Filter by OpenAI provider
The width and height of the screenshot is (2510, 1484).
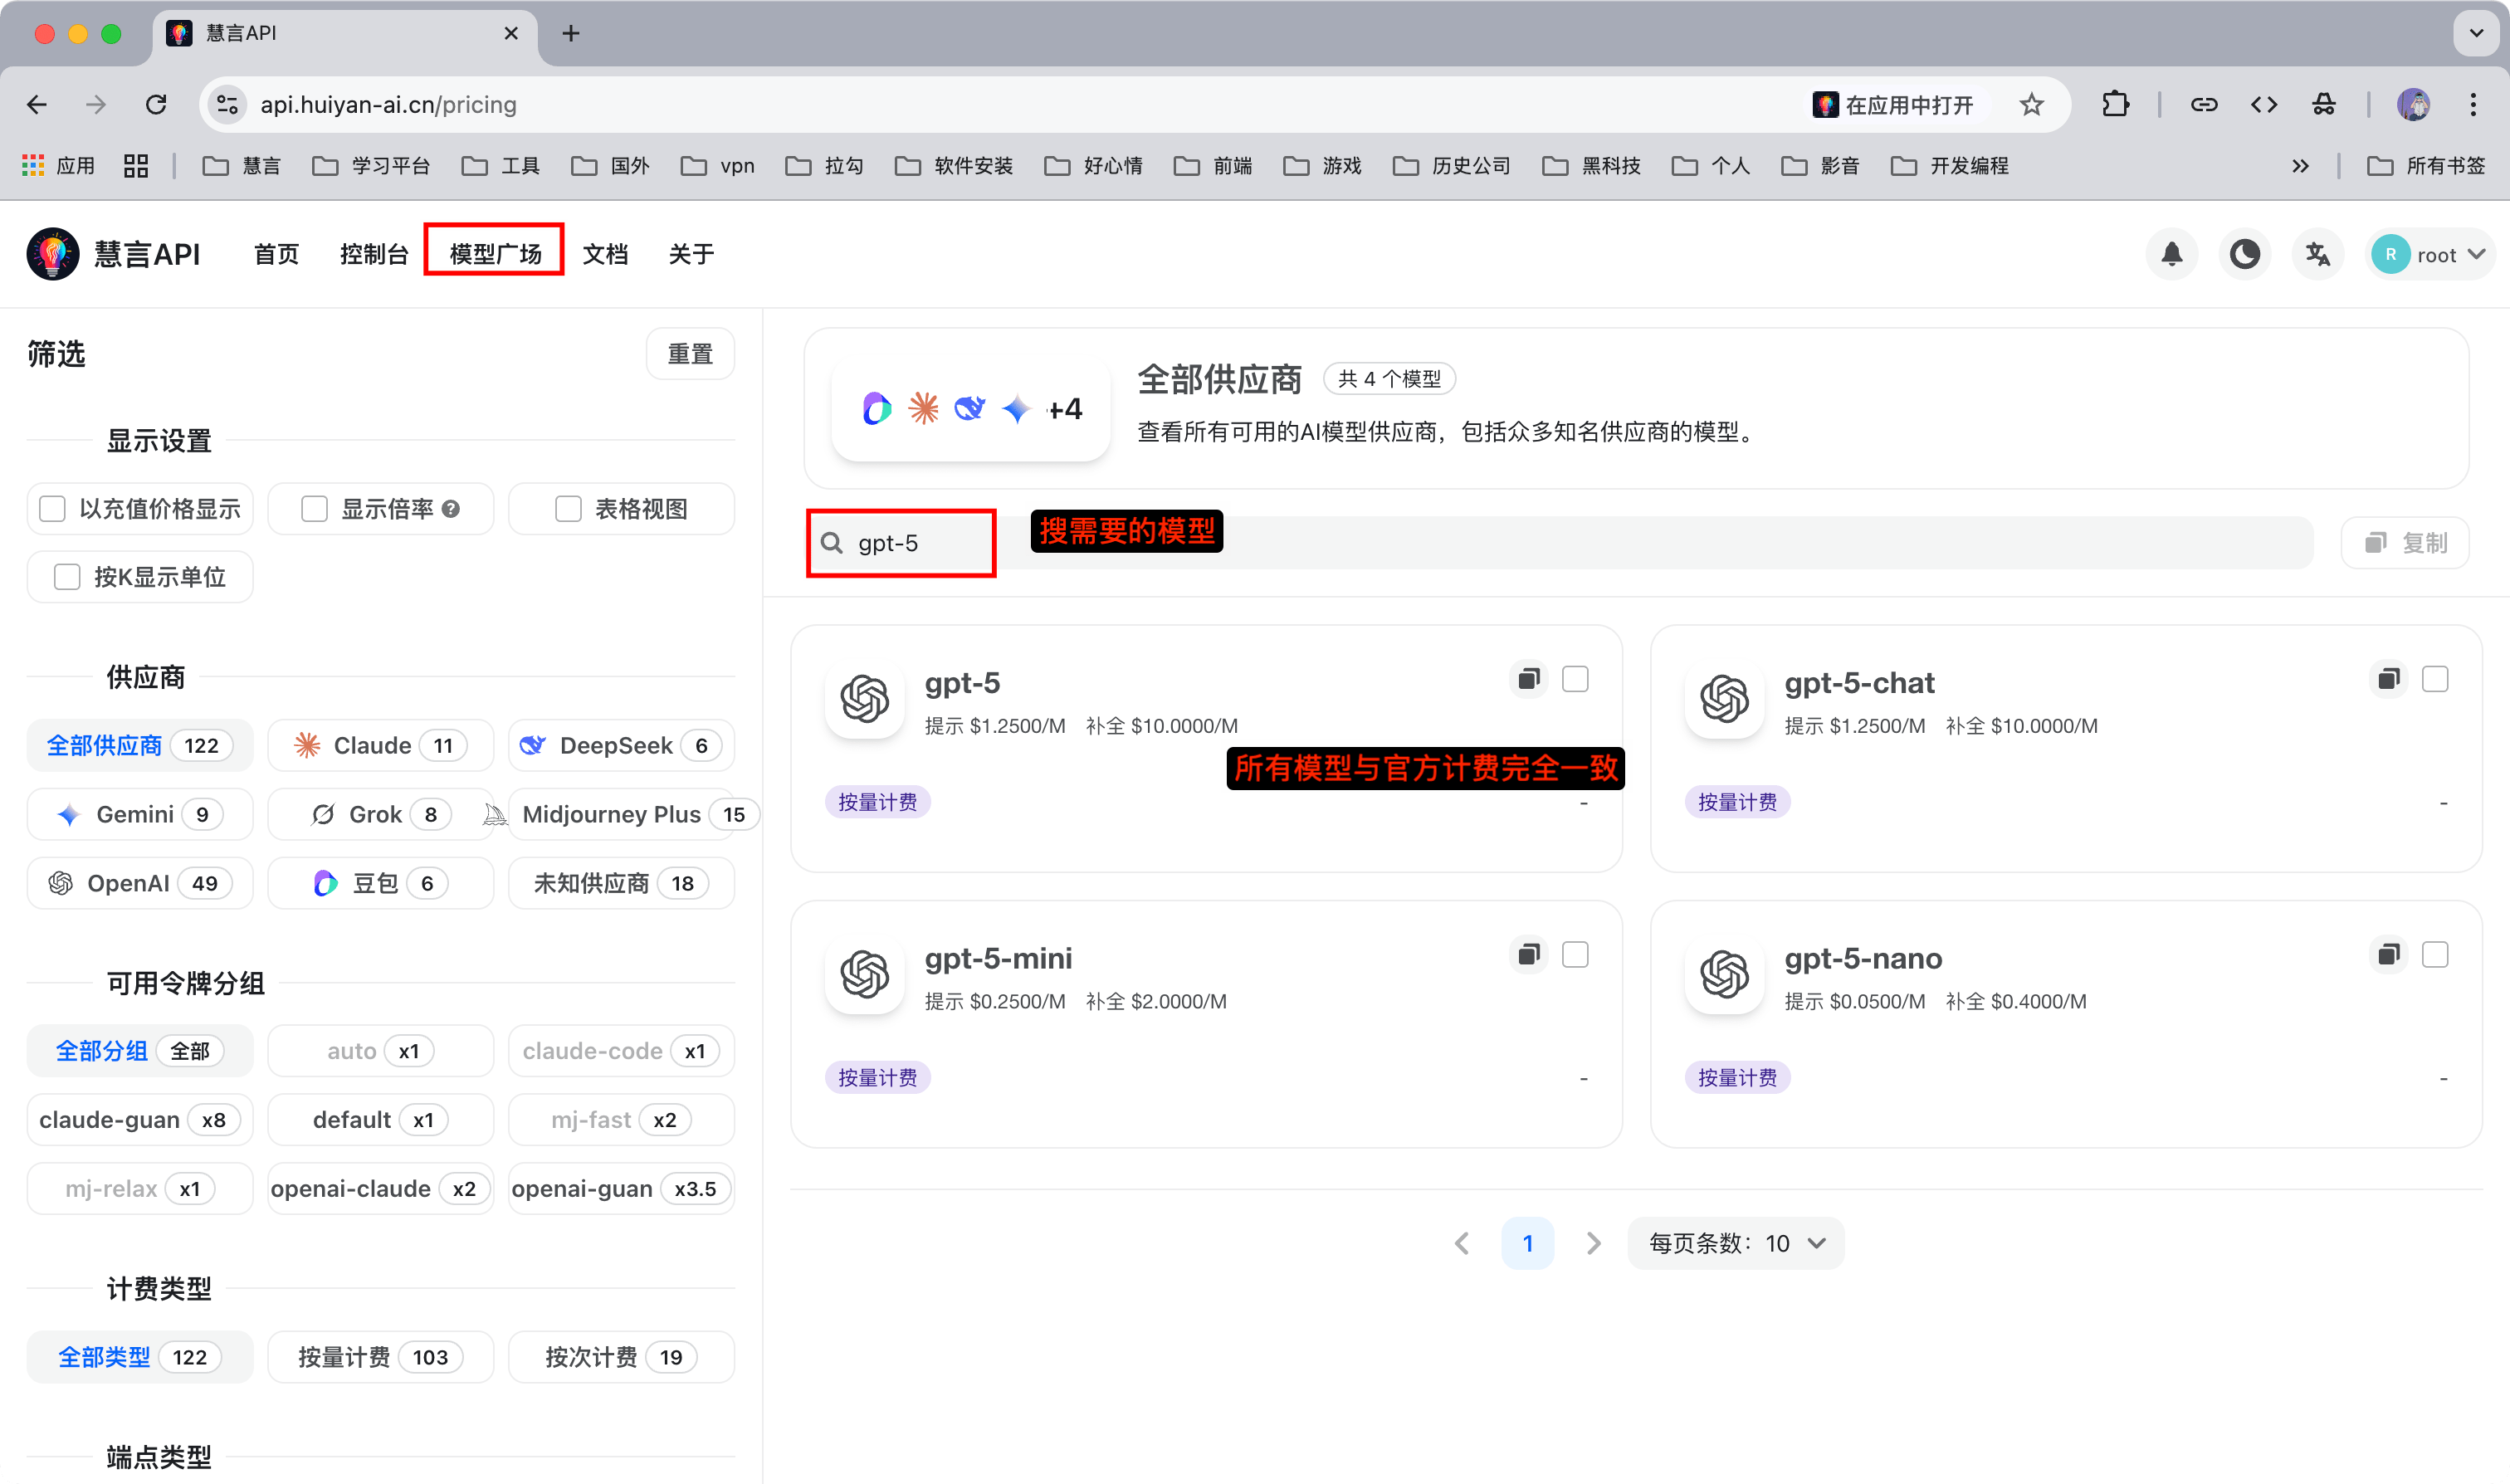pyautogui.click(x=140, y=884)
